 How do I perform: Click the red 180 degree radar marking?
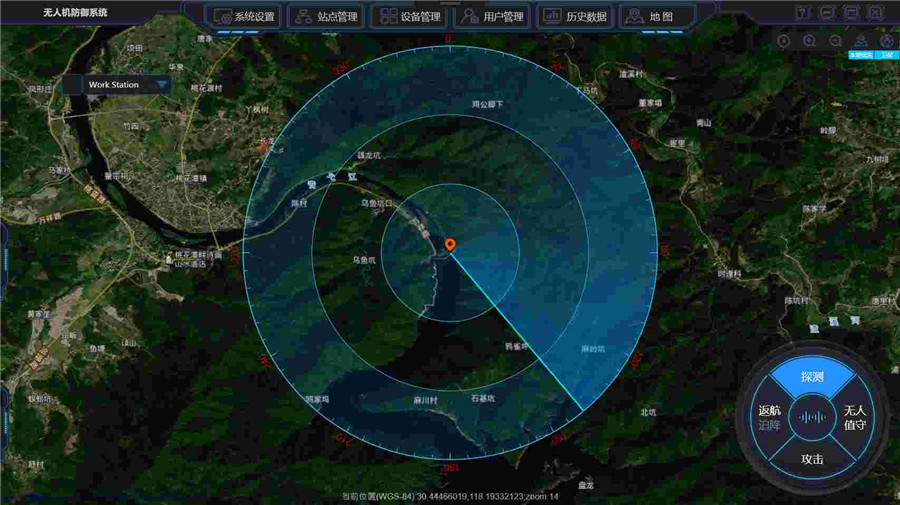pos(450,468)
